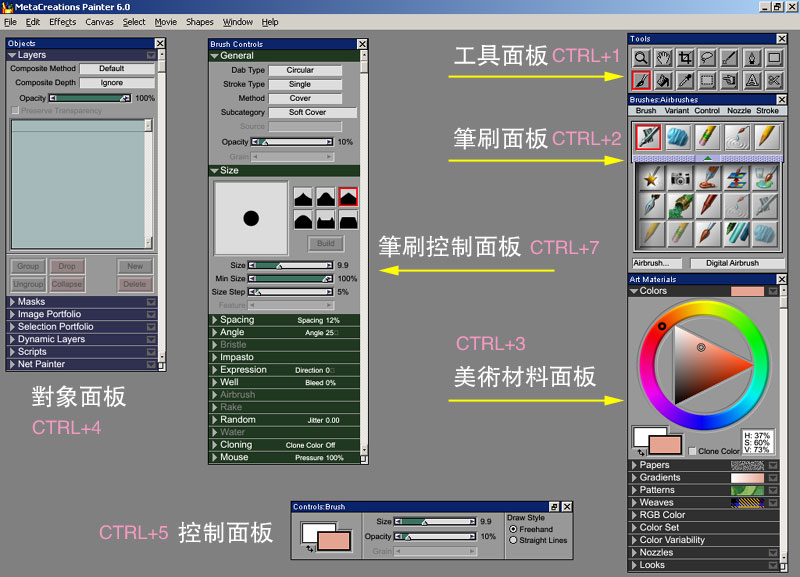Select the Paint Bucket tool
The width and height of the screenshot is (800, 577).
(663, 80)
